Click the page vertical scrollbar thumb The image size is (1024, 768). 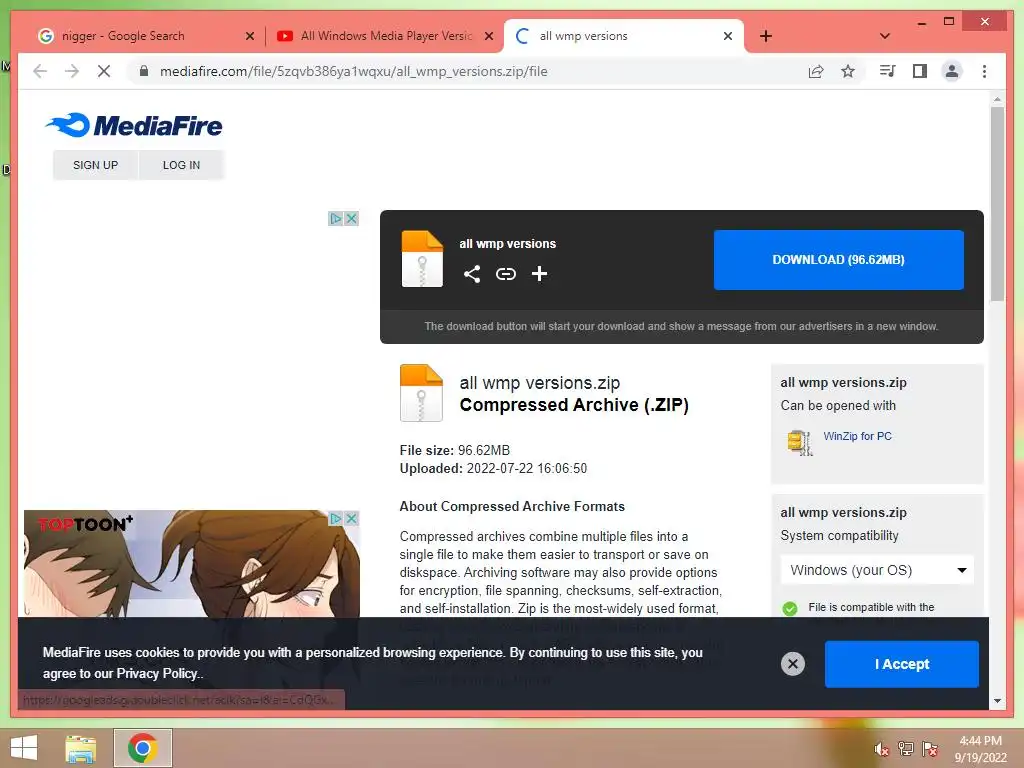tap(997, 204)
